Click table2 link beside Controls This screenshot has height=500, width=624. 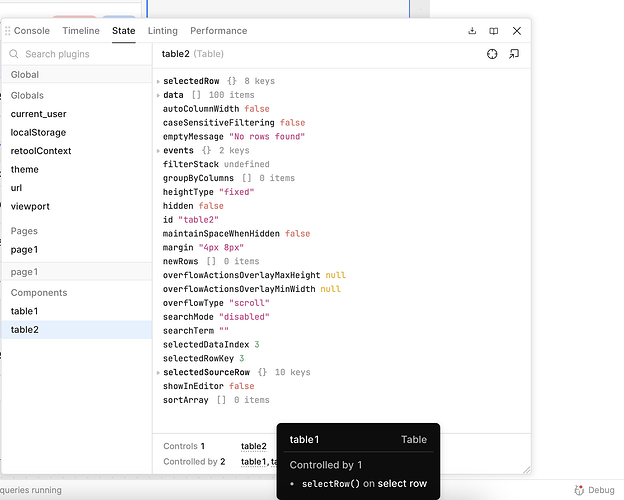(254, 446)
